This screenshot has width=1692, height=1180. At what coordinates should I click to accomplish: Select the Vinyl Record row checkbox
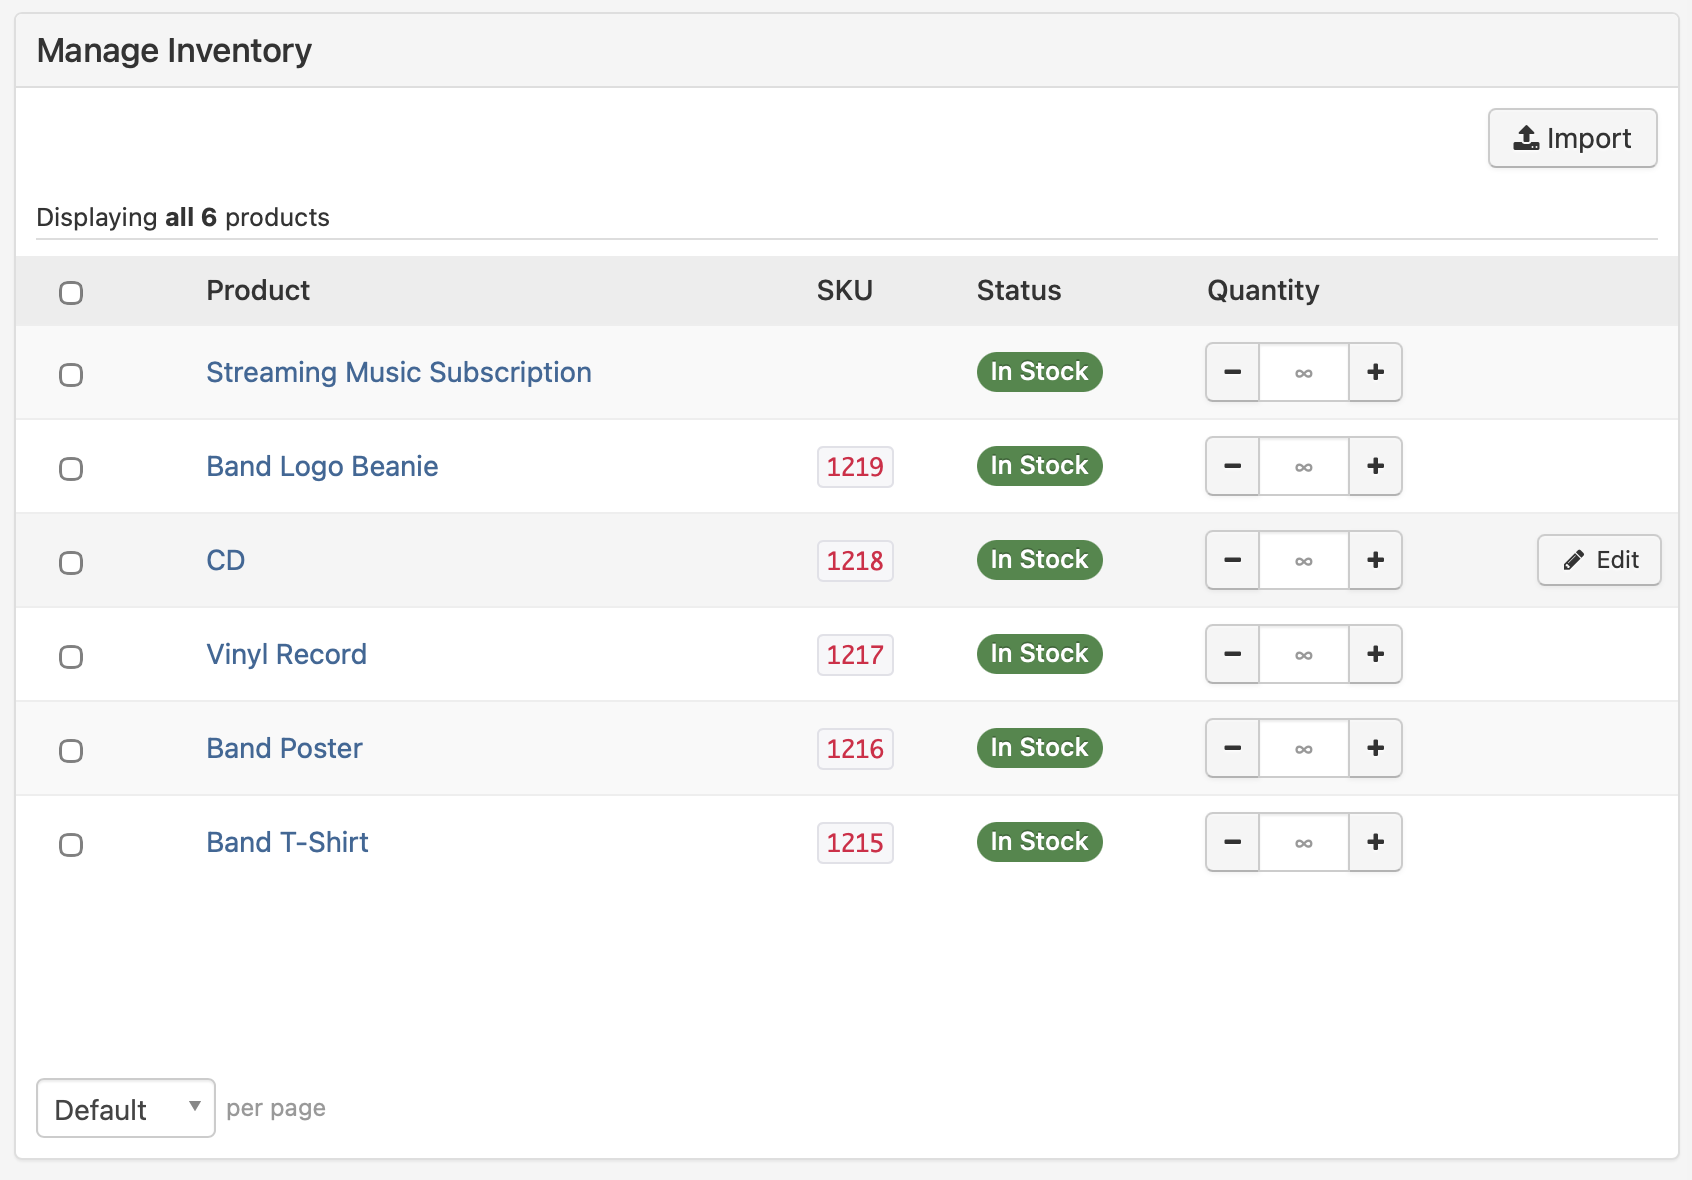point(71,657)
